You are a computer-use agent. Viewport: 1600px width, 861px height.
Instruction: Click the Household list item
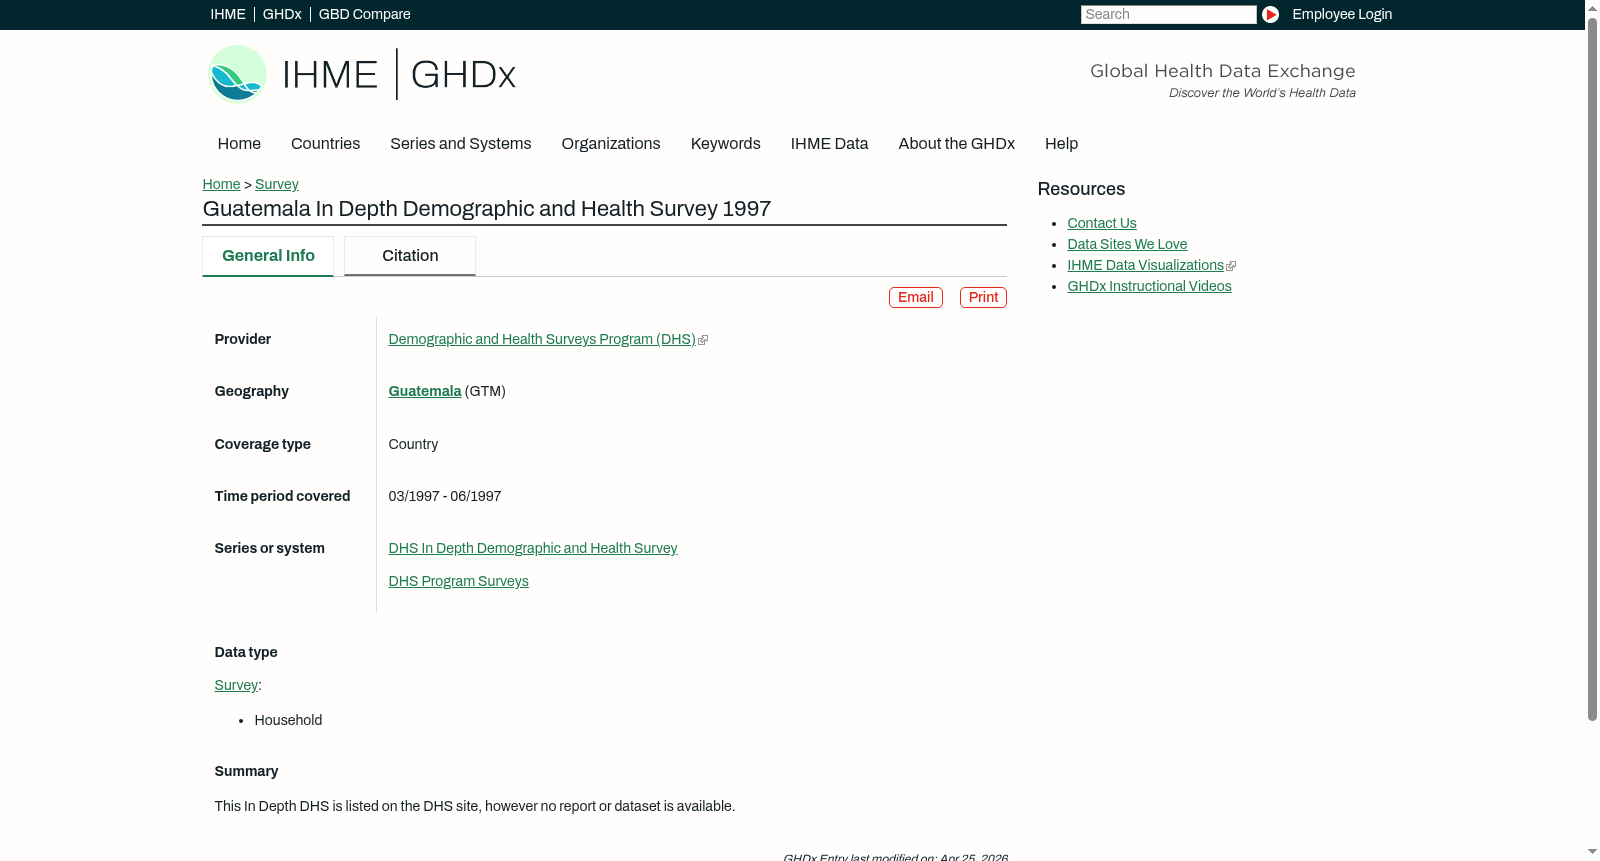click(288, 721)
